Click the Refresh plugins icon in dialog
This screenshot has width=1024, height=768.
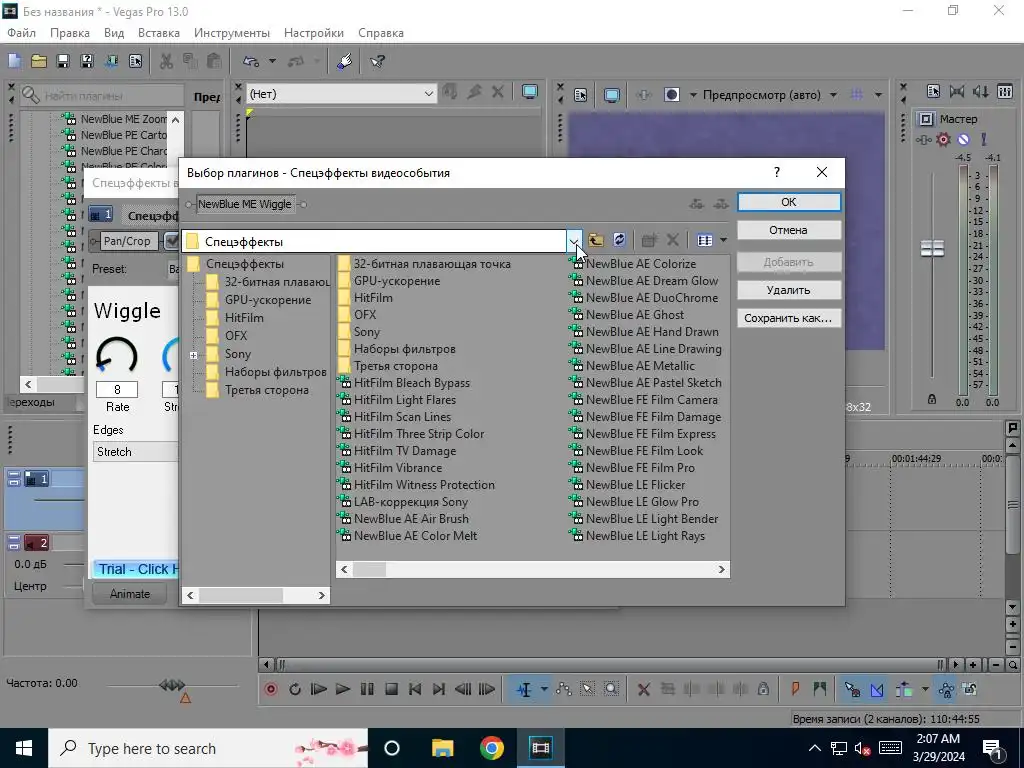[620, 240]
